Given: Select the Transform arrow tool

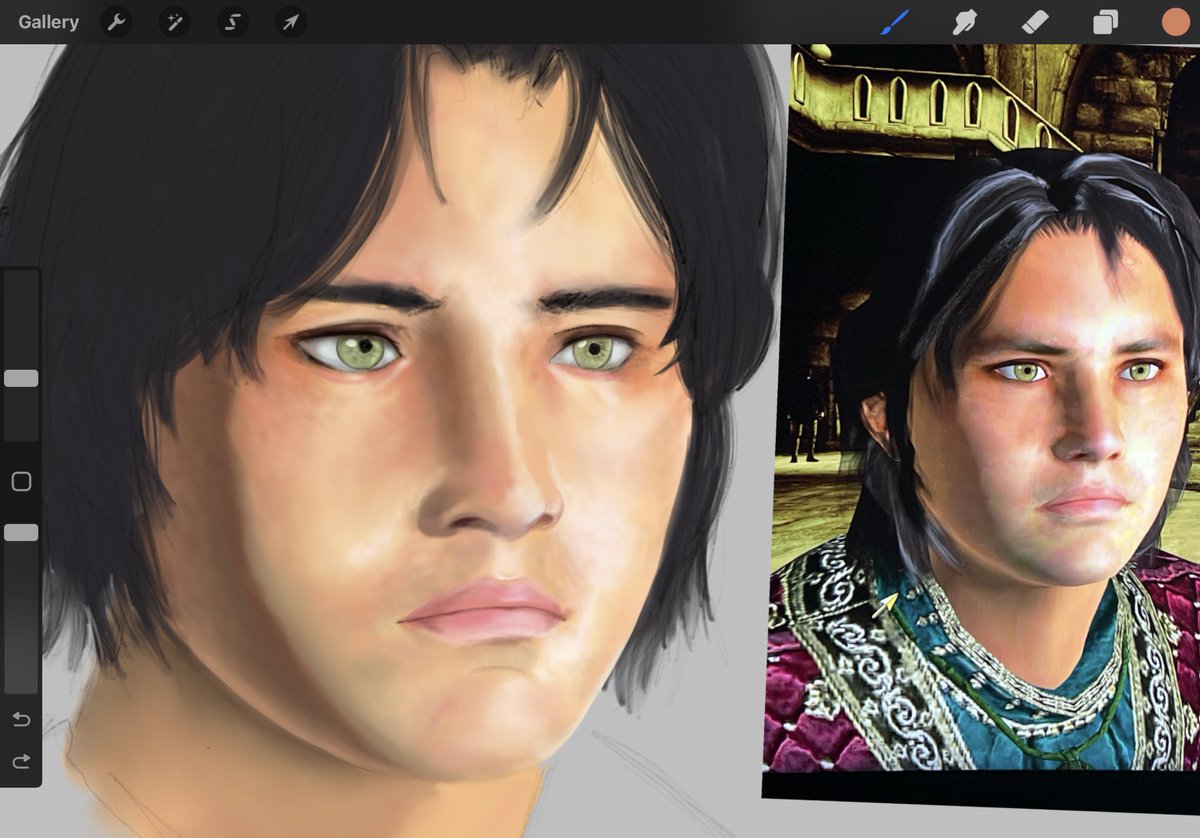Looking at the screenshot, I should click(291, 22).
